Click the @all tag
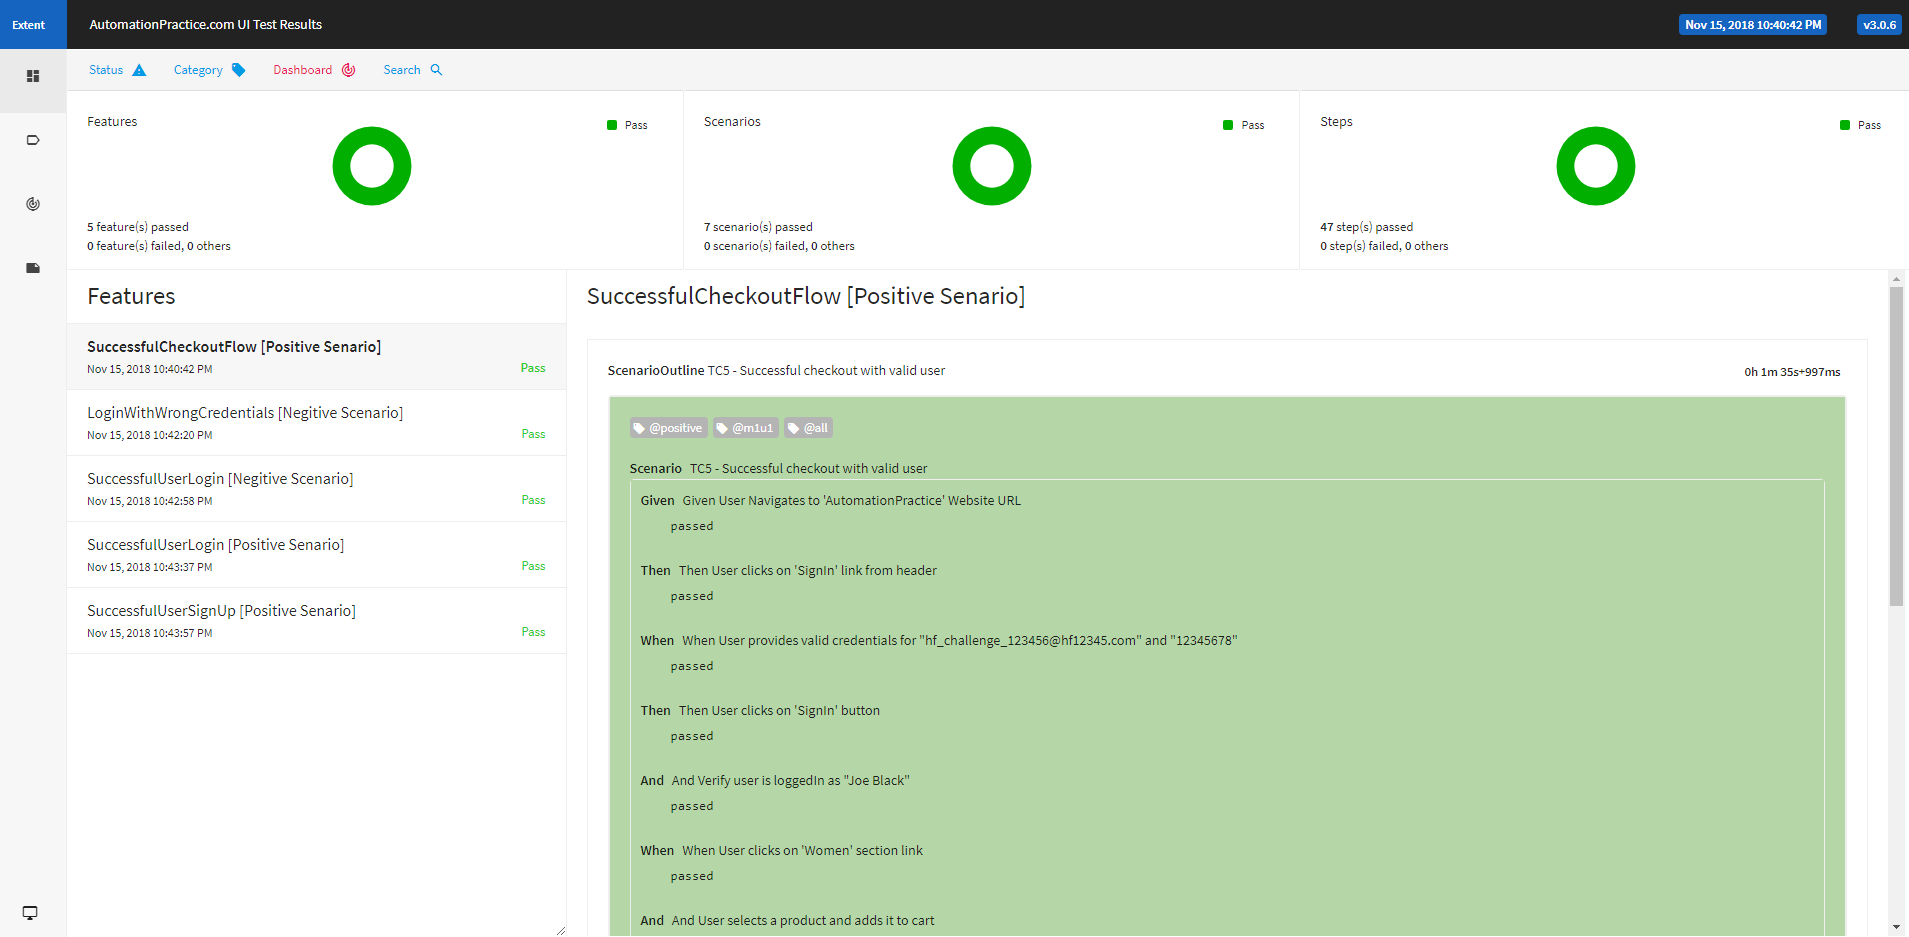This screenshot has height=937, width=1909. (808, 428)
